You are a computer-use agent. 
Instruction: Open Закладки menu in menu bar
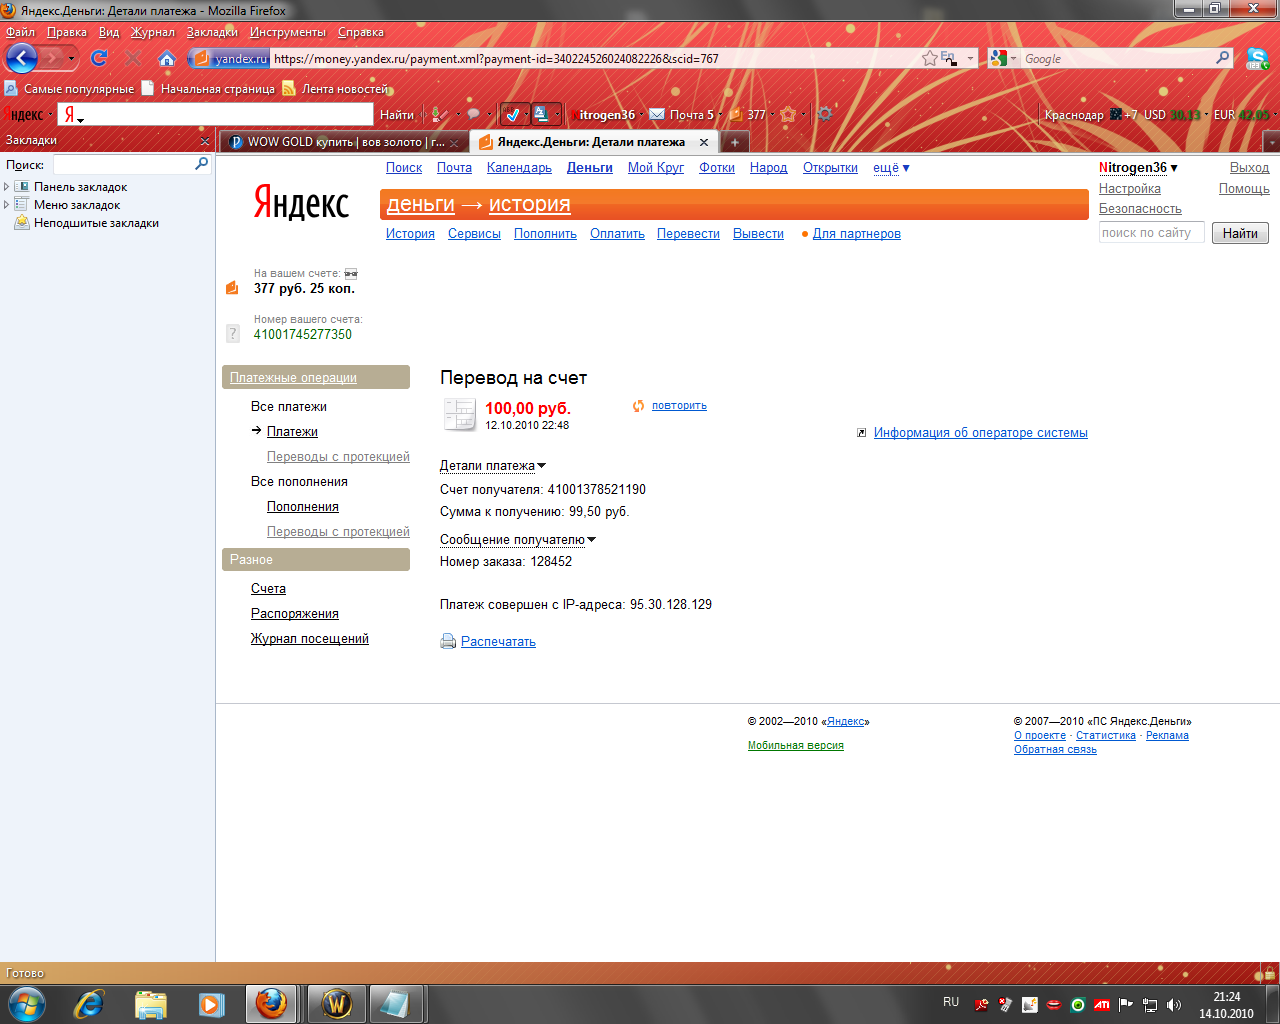[x=212, y=32]
